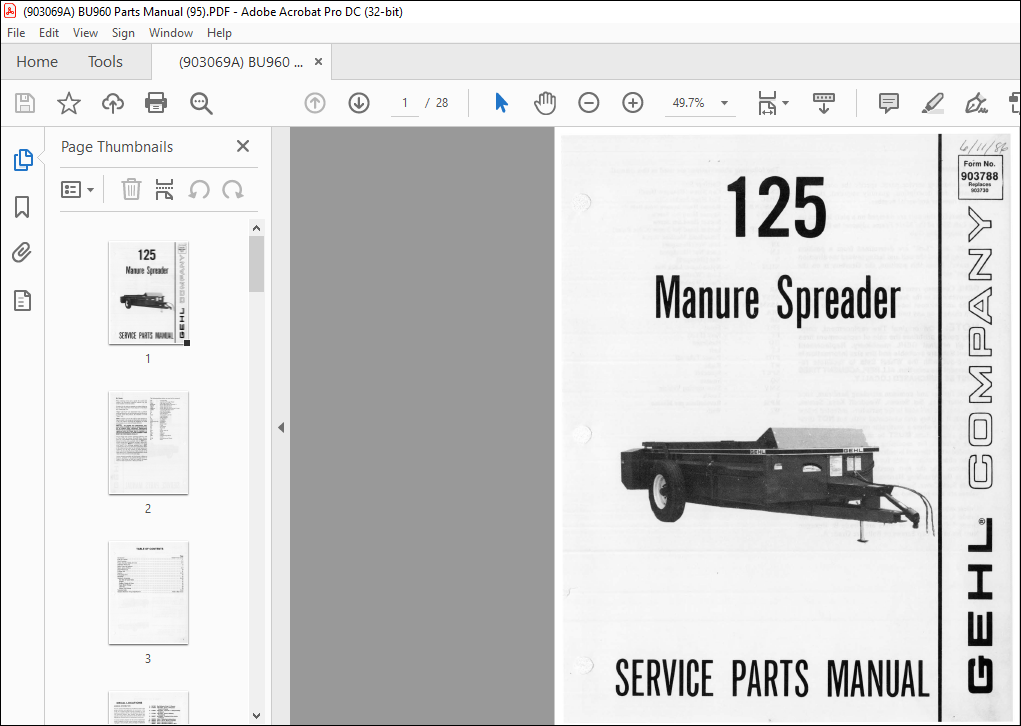The width and height of the screenshot is (1021, 726).
Task: Open the File menu
Action: coord(16,33)
